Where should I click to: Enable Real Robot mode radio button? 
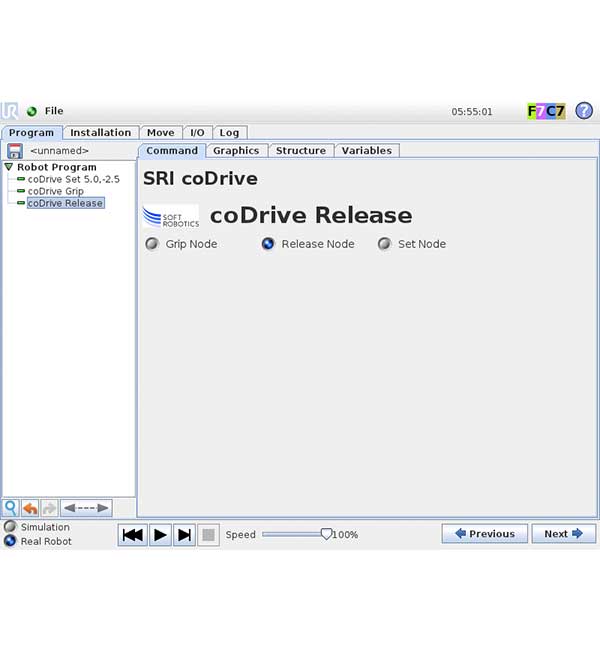coord(10,541)
